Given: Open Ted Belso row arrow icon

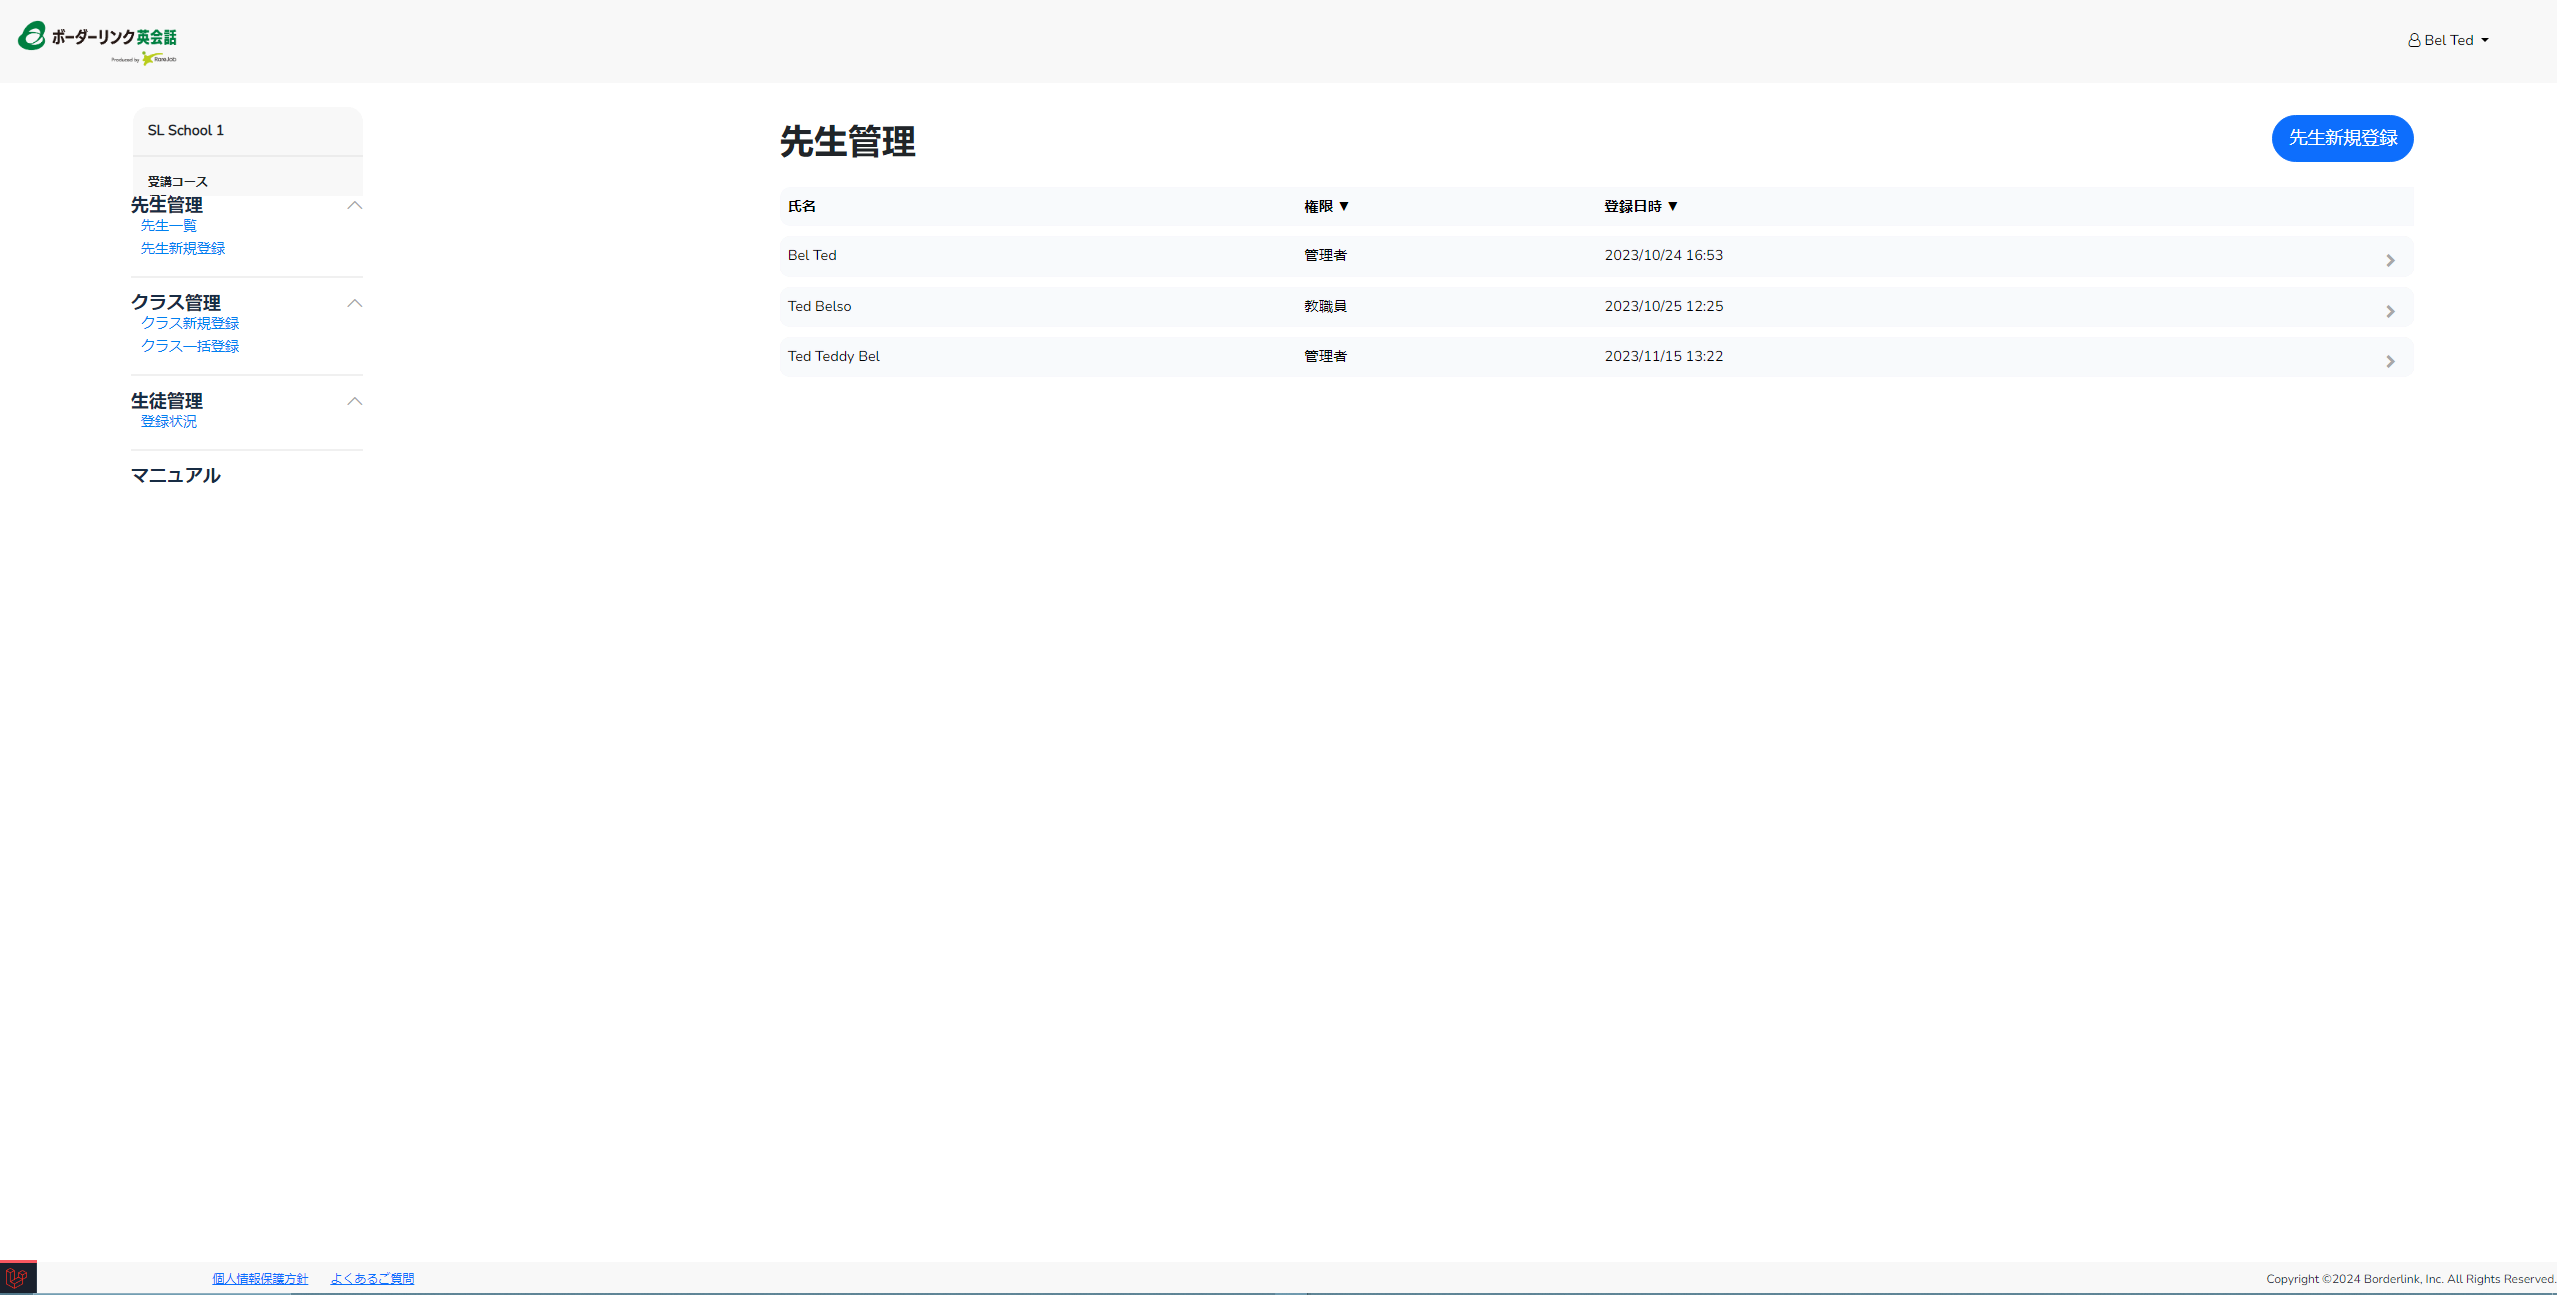Looking at the screenshot, I should [x=2390, y=312].
